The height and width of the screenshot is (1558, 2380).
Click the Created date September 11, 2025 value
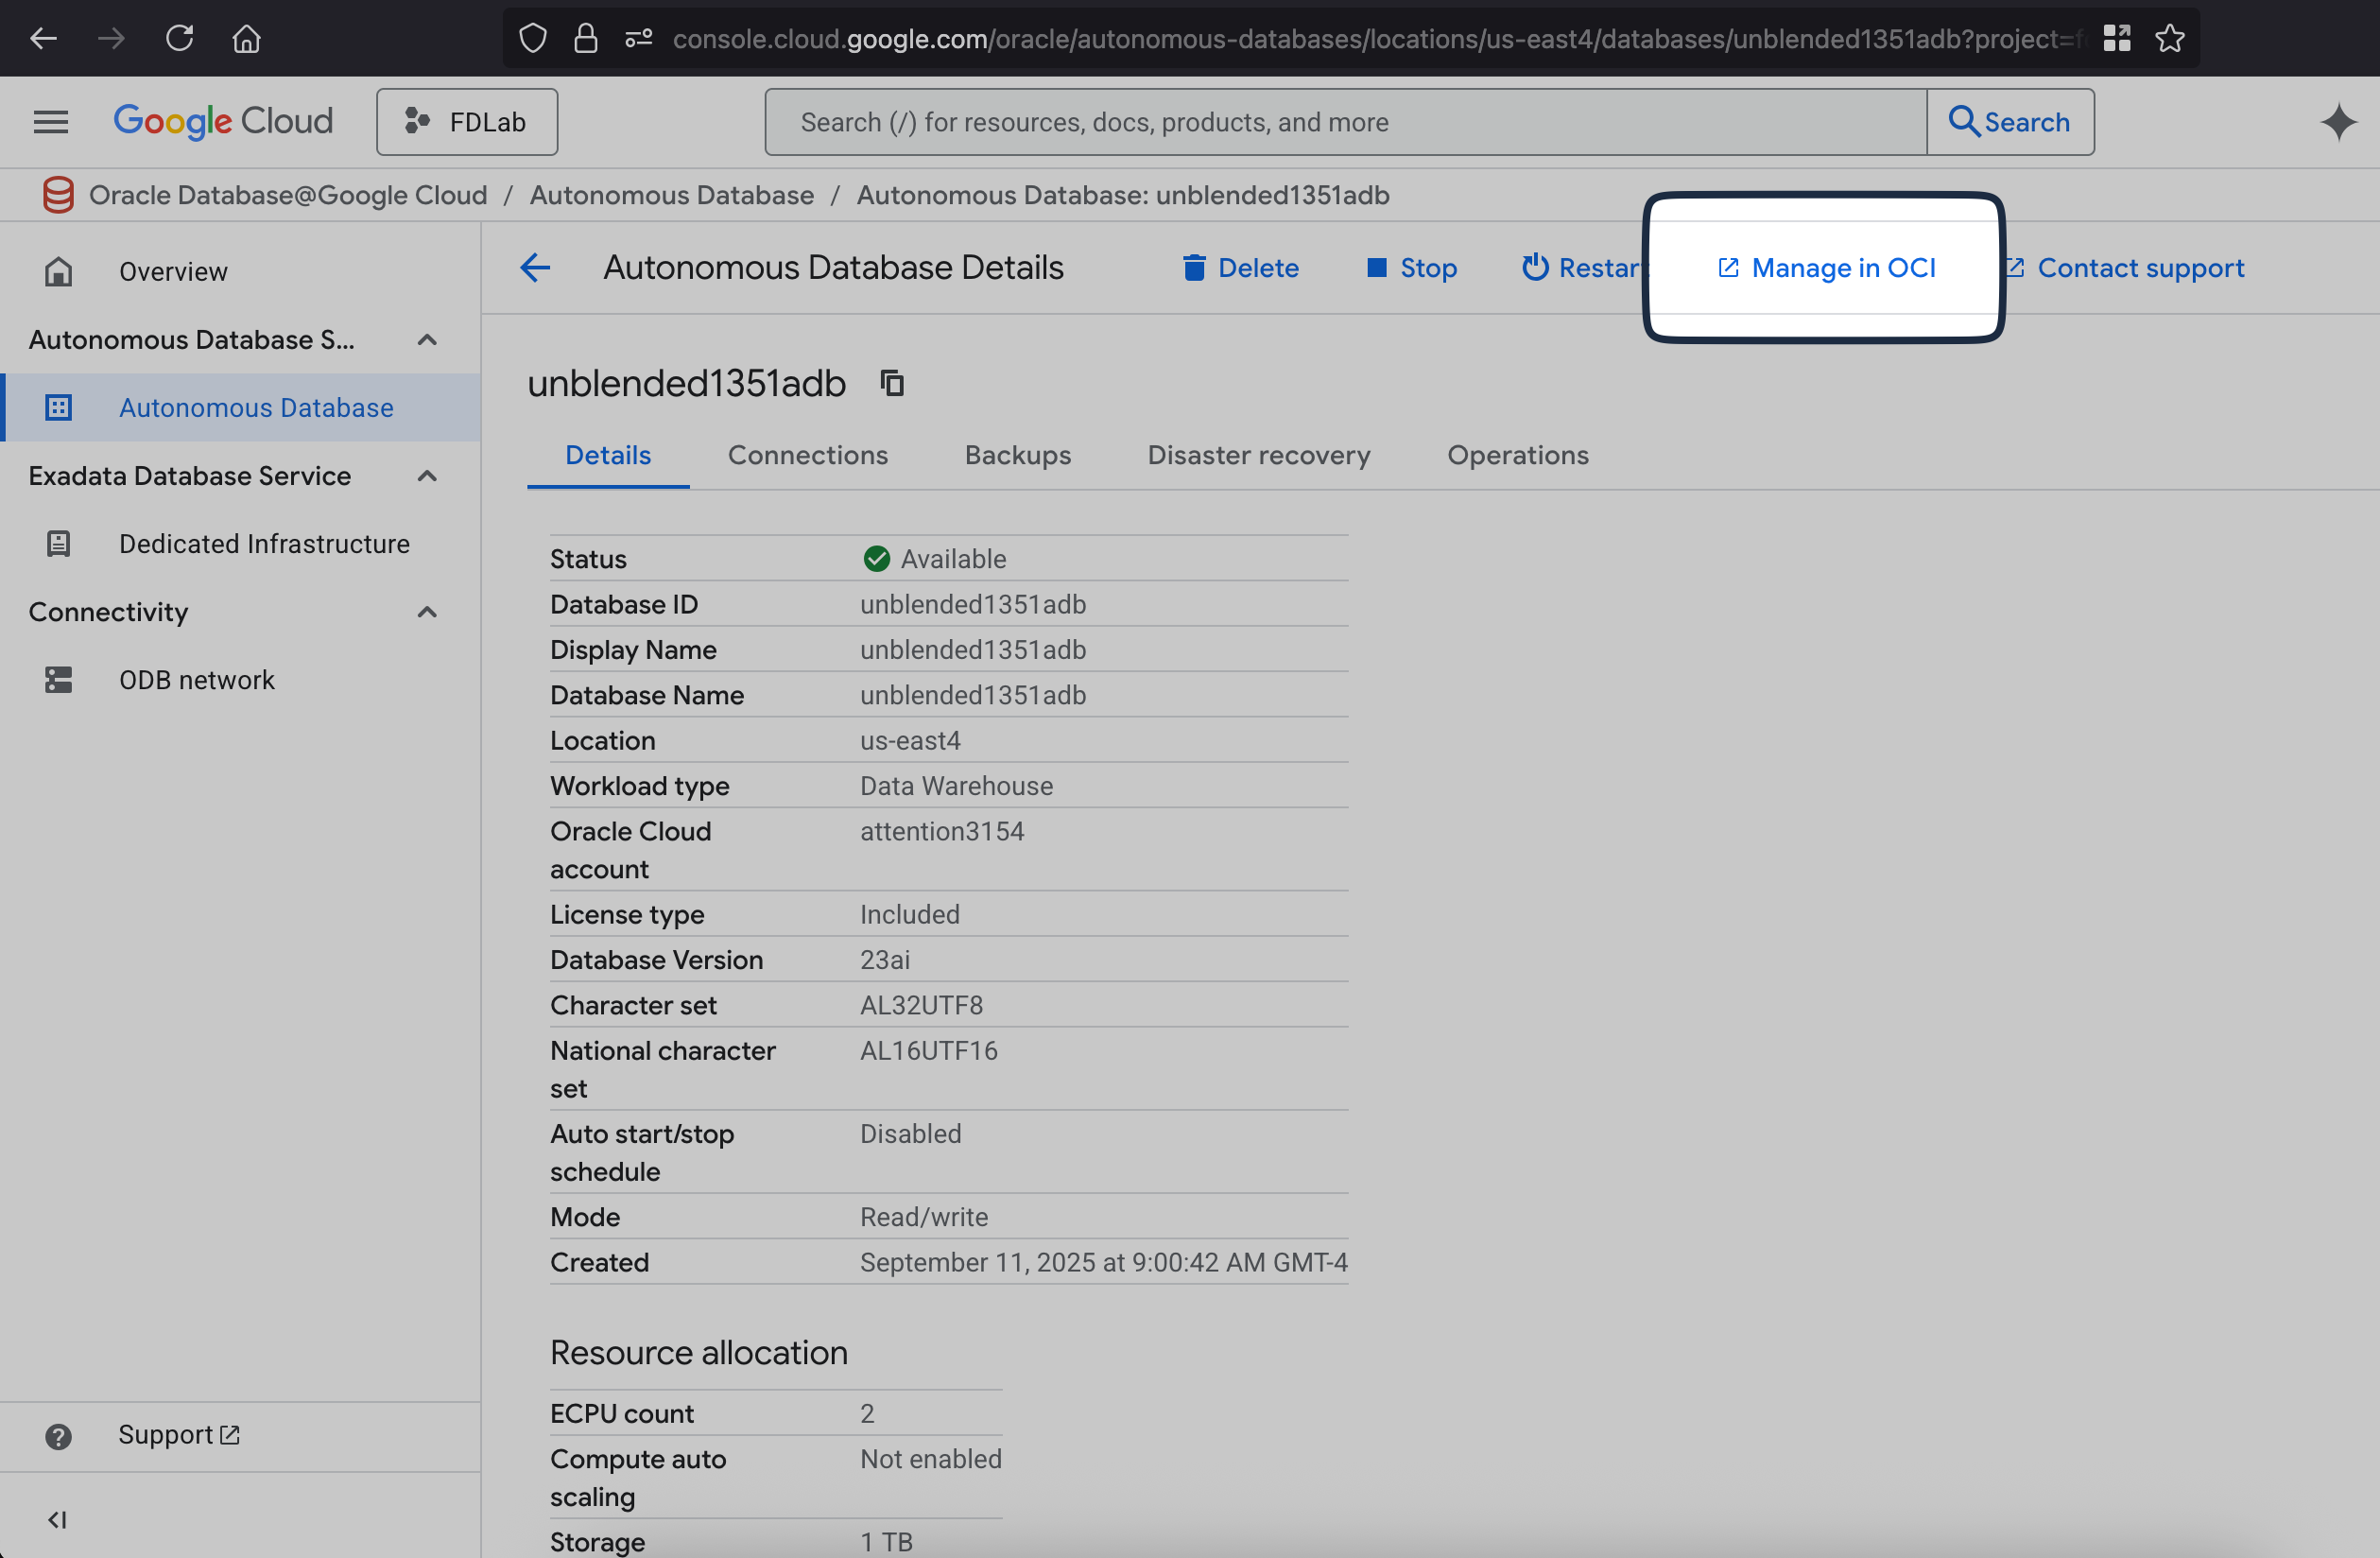1103,1263
